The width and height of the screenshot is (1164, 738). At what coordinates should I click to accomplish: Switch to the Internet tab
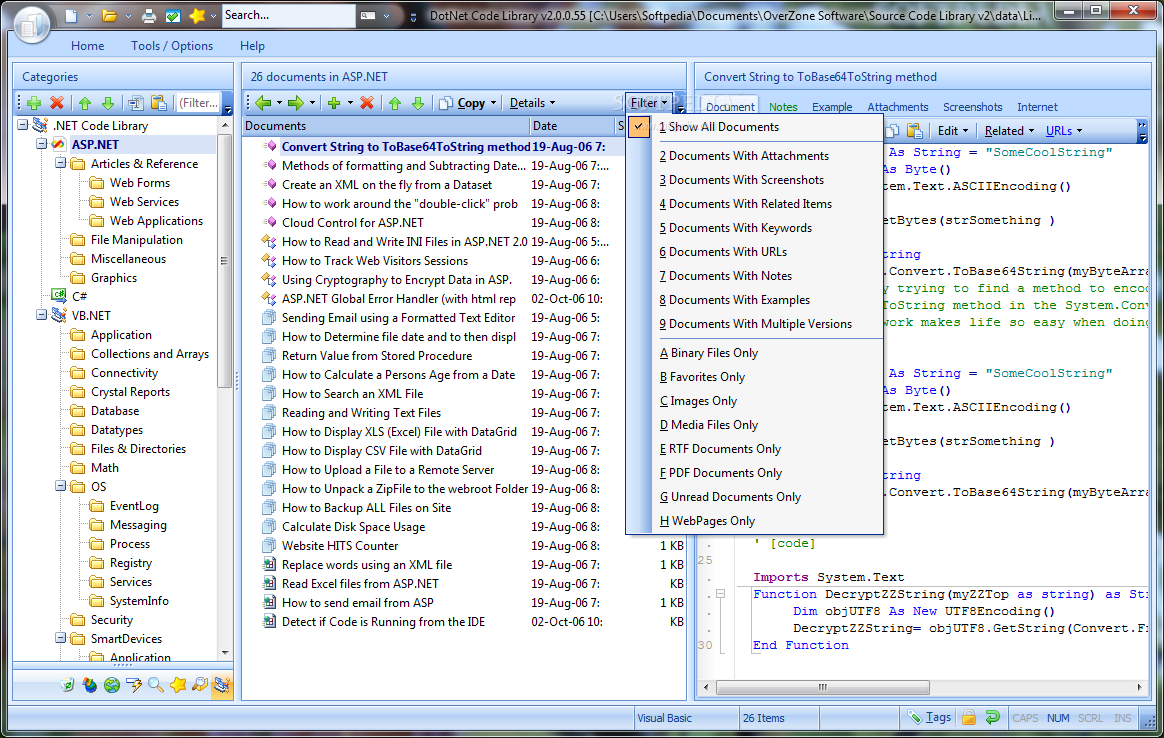(1037, 107)
